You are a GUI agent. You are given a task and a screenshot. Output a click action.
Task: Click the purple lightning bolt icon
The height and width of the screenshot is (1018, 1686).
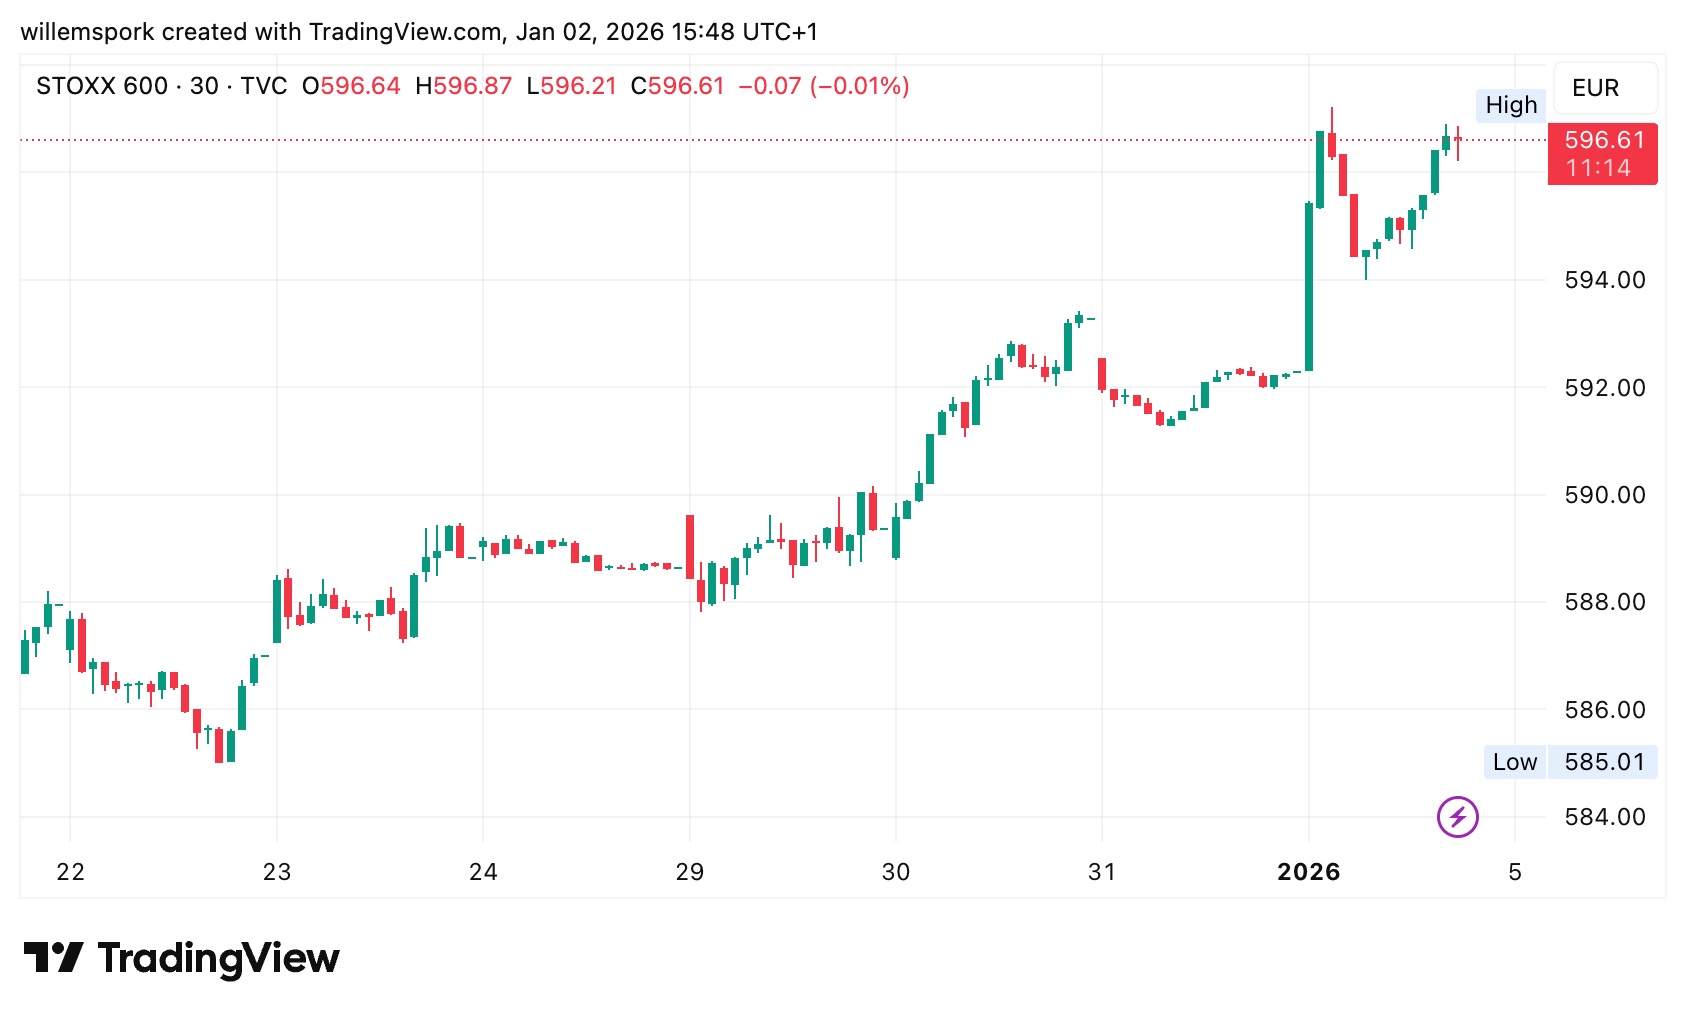tap(1457, 817)
